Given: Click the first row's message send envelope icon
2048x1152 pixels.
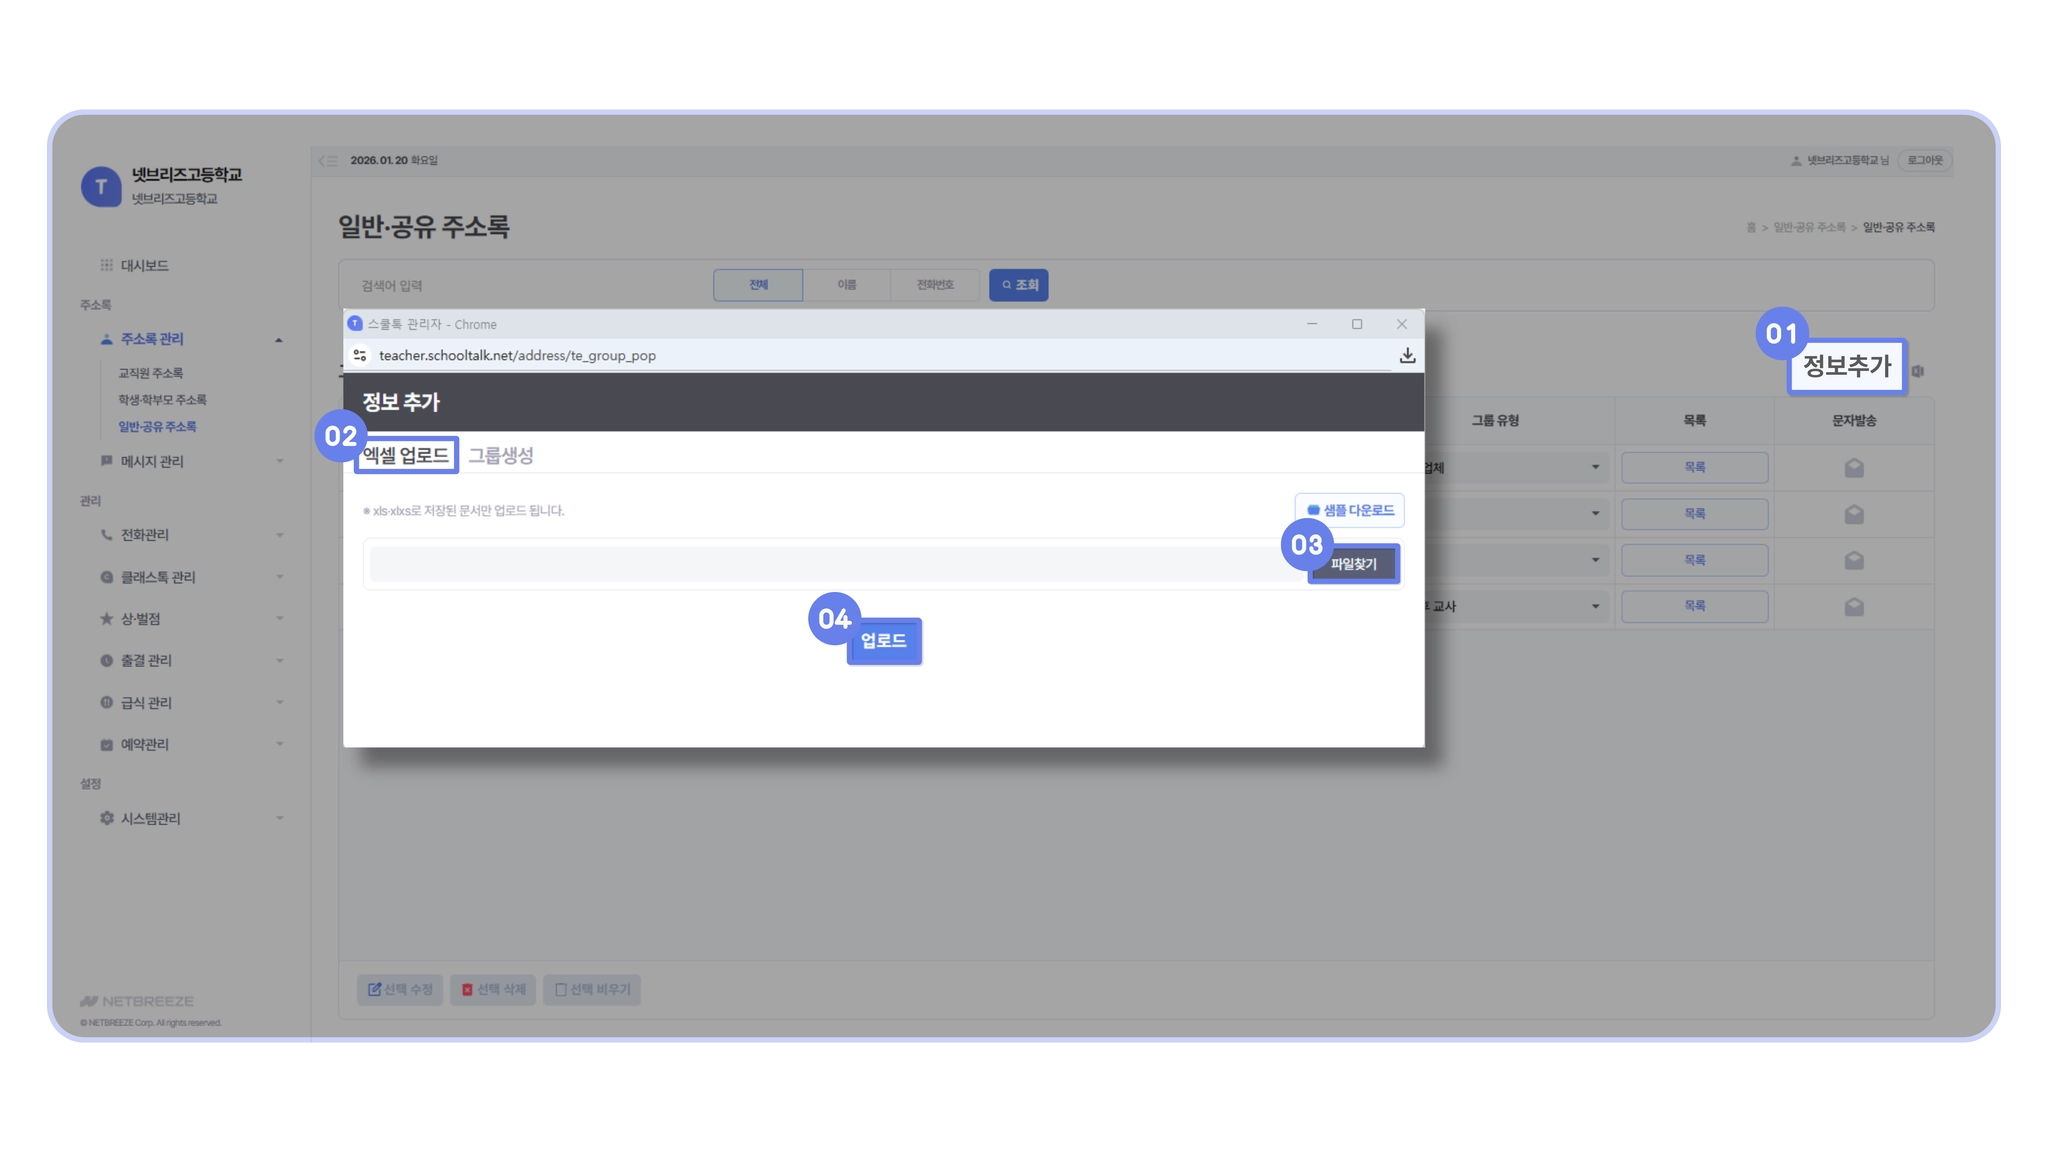Looking at the screenshot, I should (x=1853, y=468).
